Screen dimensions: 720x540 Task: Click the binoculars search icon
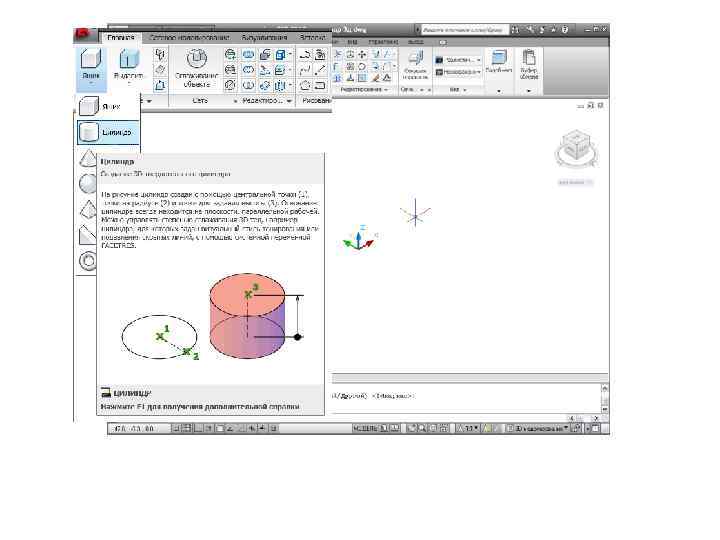coord(515,29)
